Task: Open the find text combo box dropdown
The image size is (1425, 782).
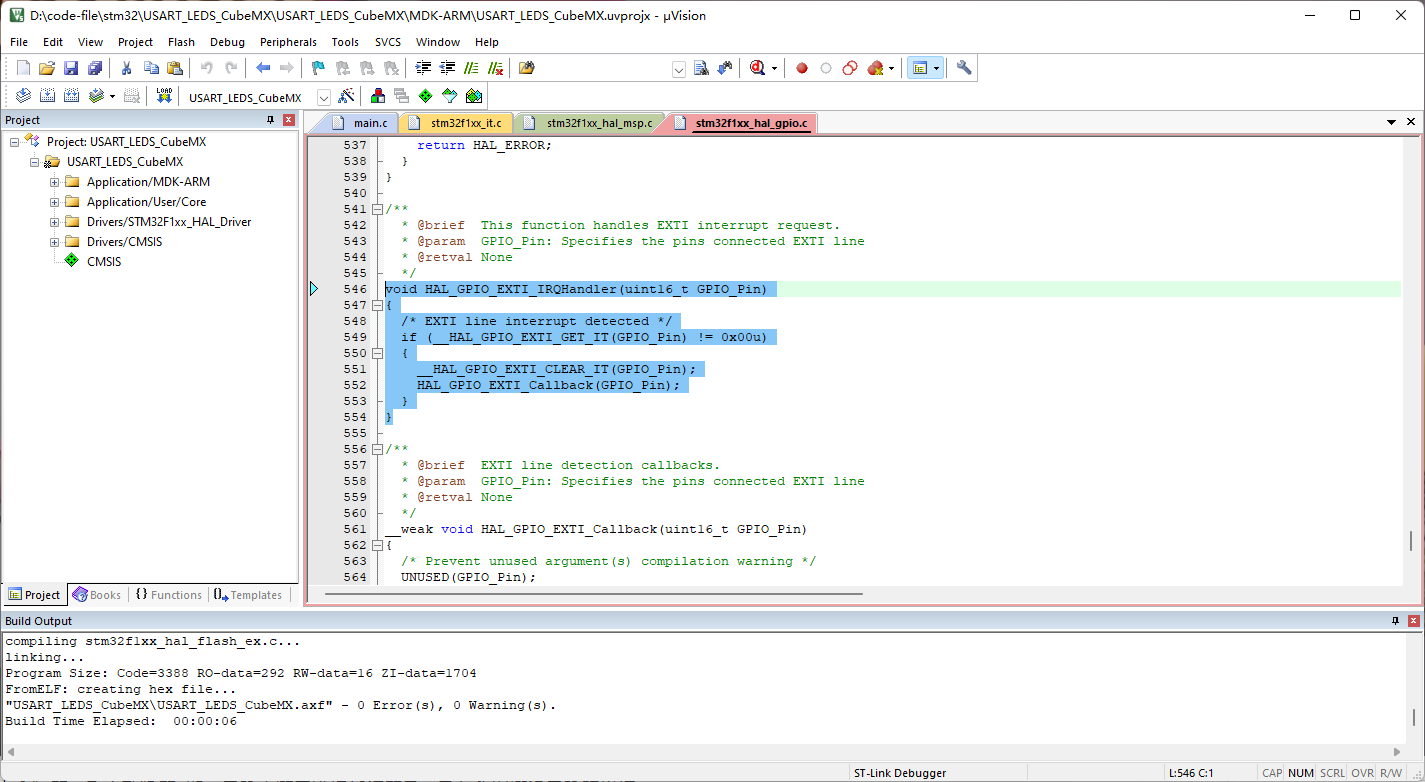Action: [679, 69]
